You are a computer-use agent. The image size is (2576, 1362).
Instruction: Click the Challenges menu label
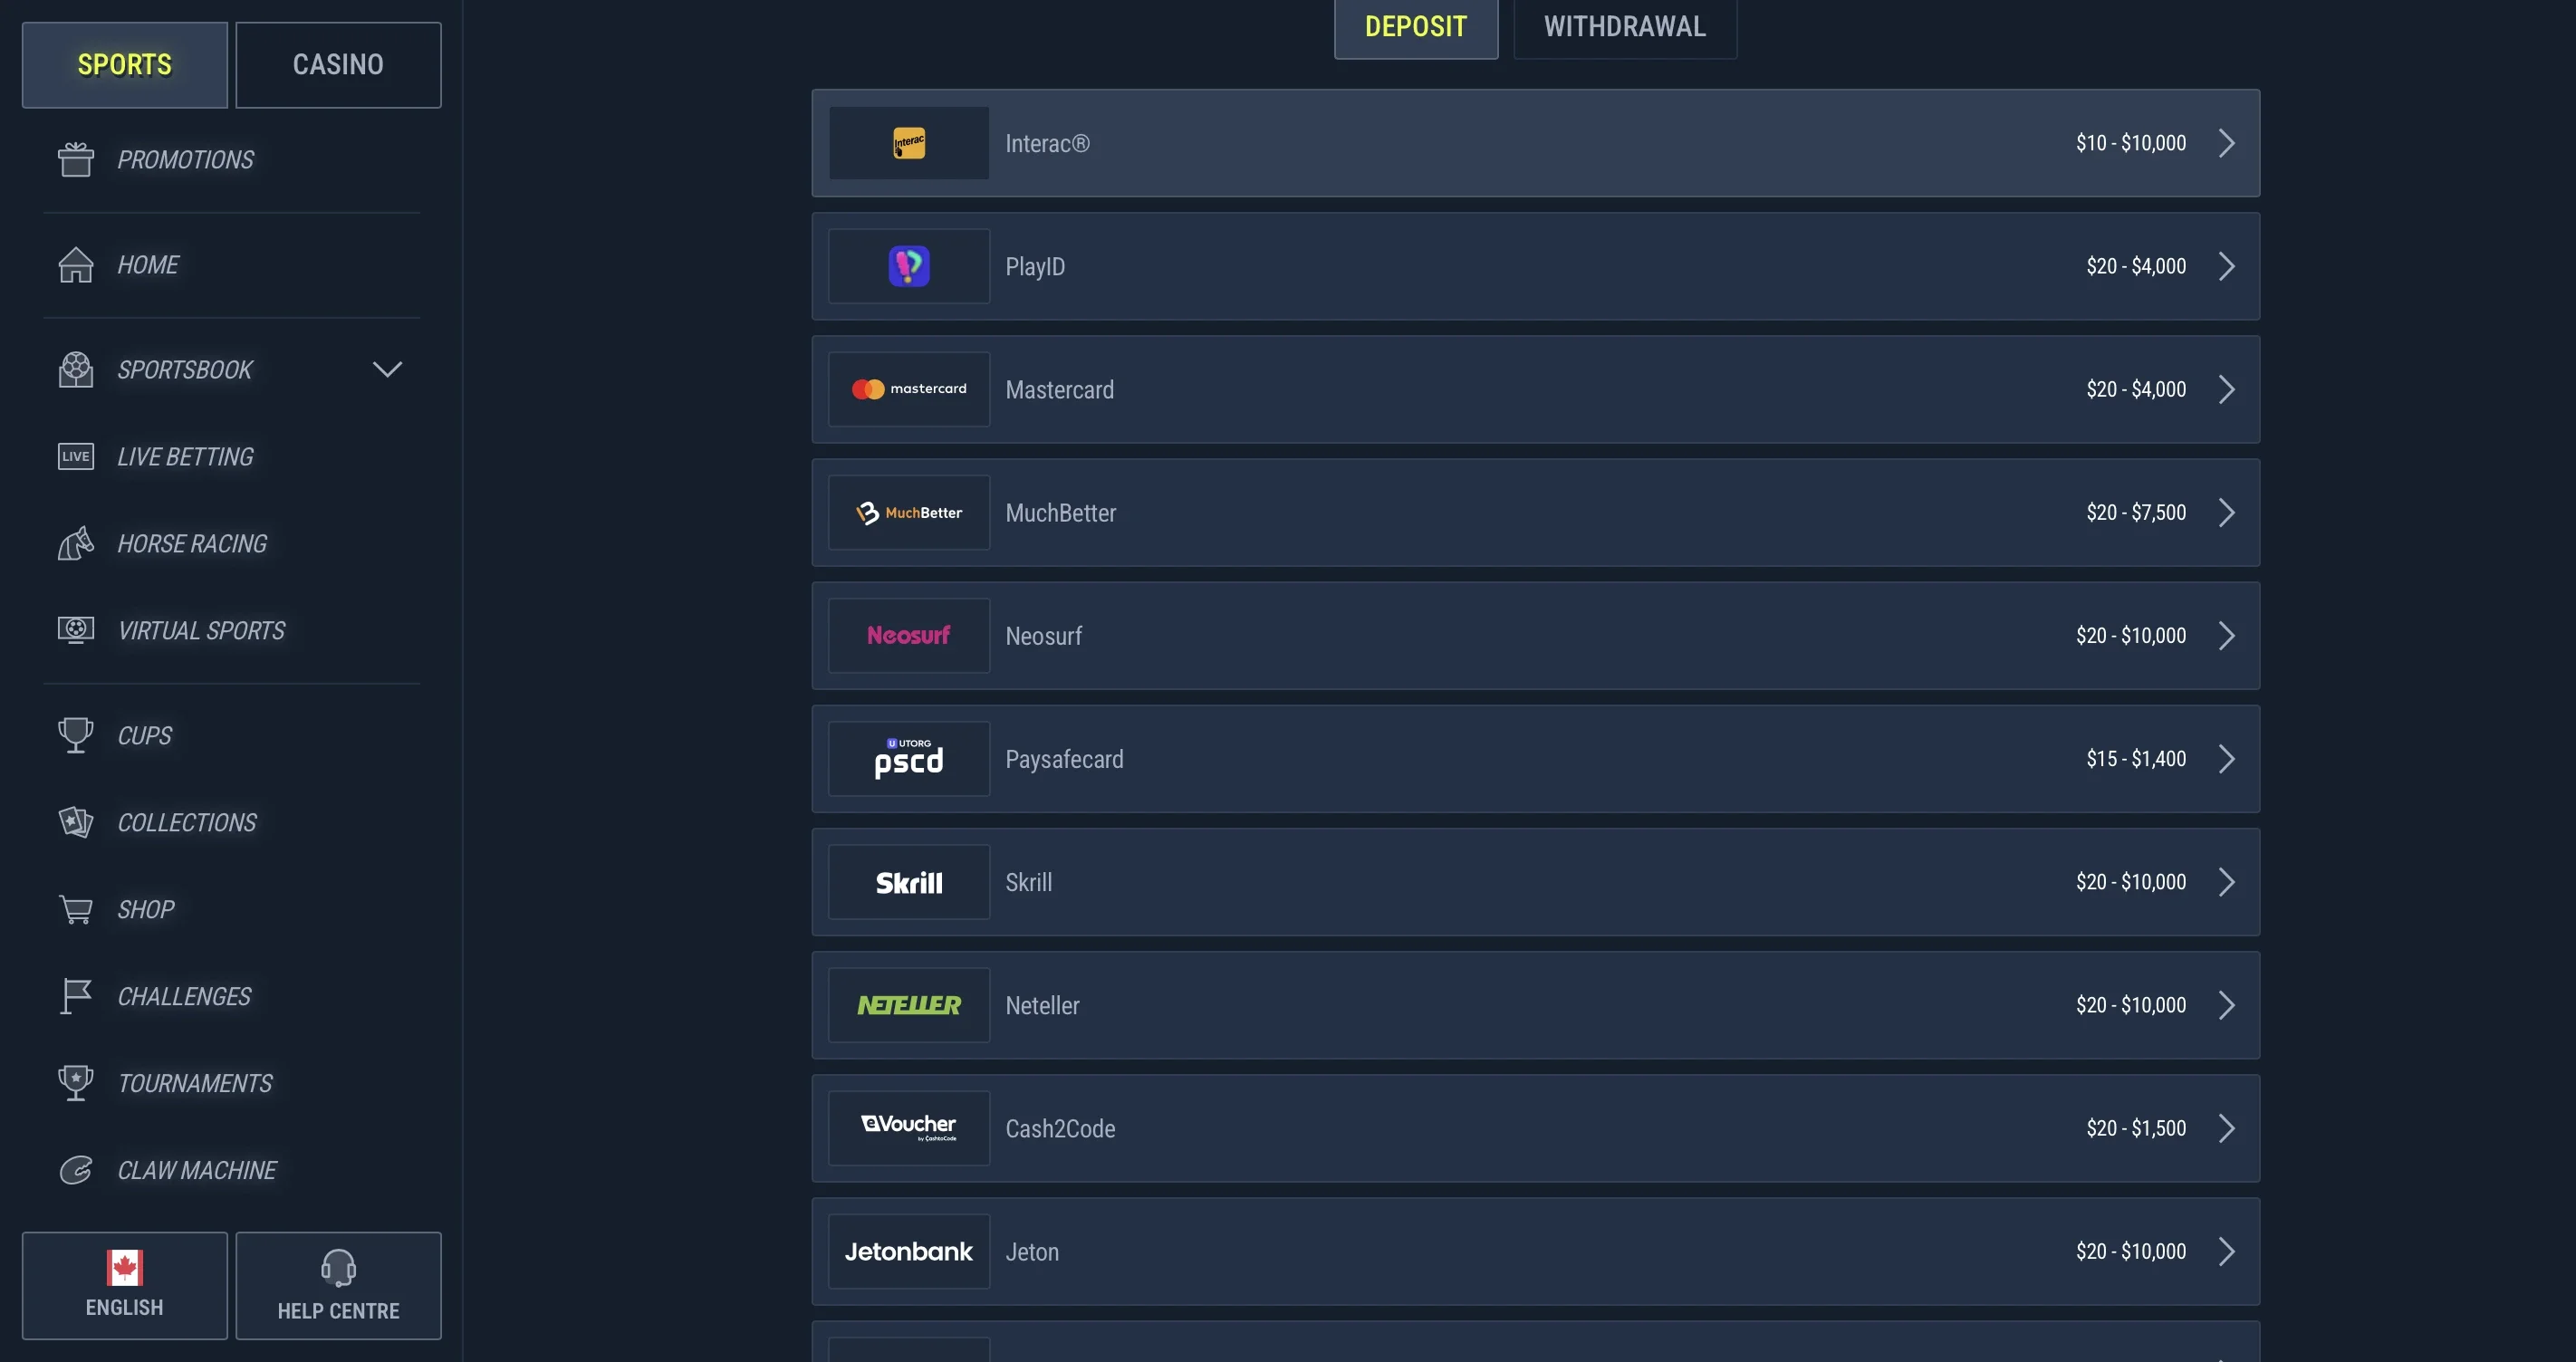(x=184, y=997)
